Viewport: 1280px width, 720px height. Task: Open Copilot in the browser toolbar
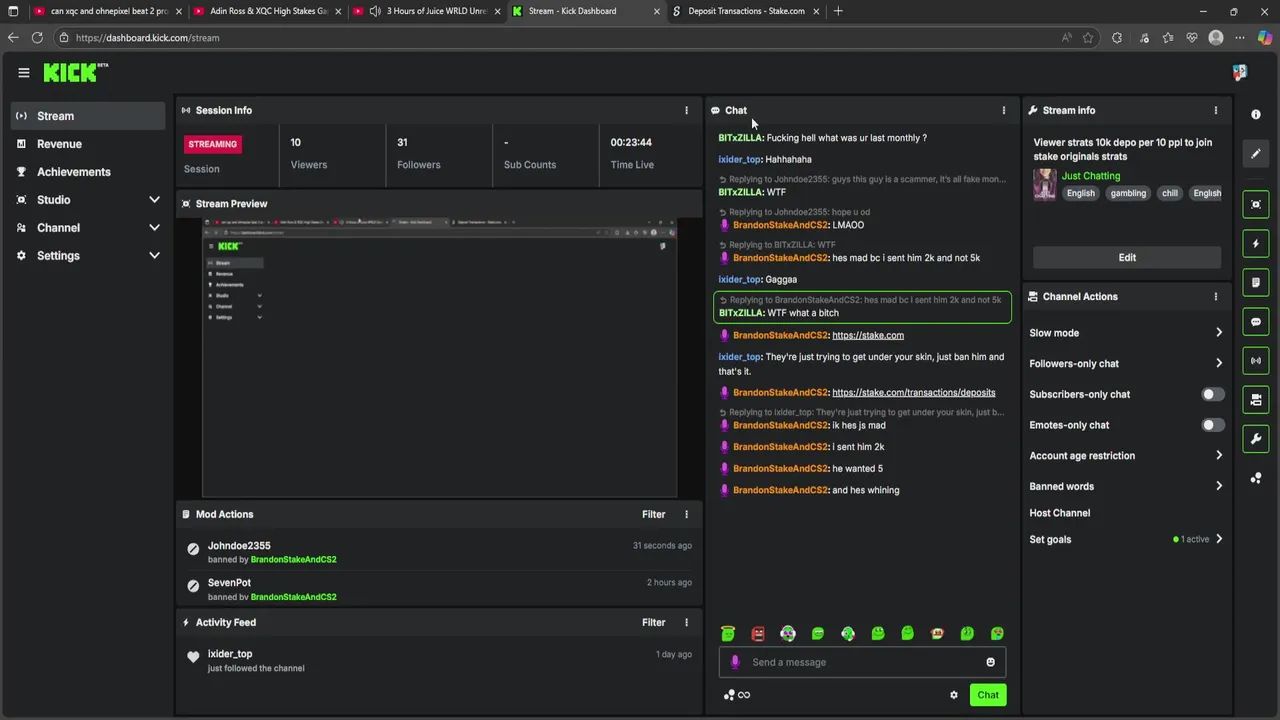point(1265,38)
